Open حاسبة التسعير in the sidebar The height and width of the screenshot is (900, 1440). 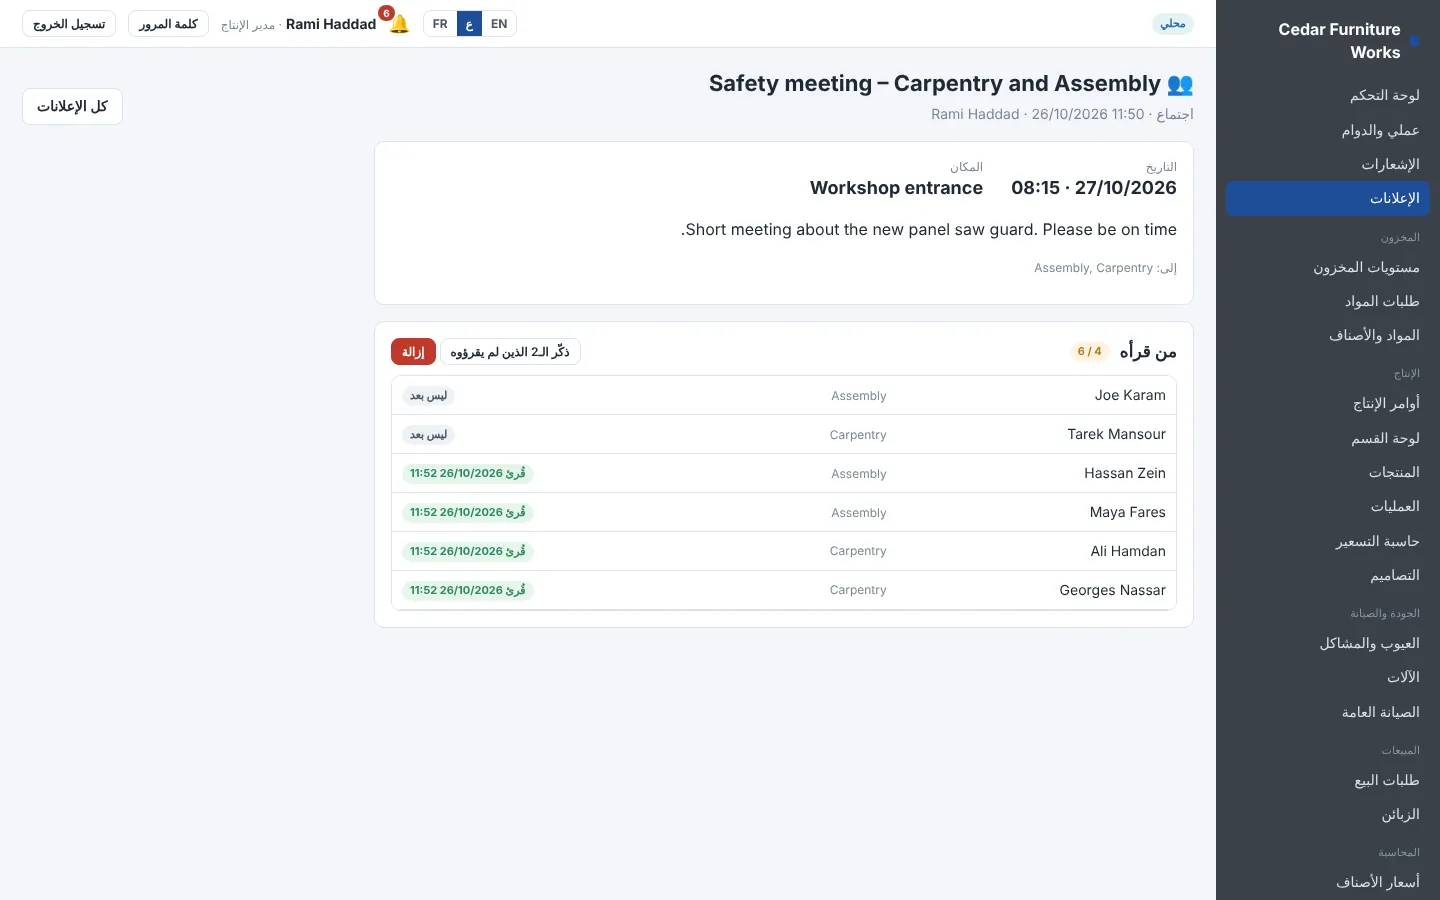[1327, 541]
